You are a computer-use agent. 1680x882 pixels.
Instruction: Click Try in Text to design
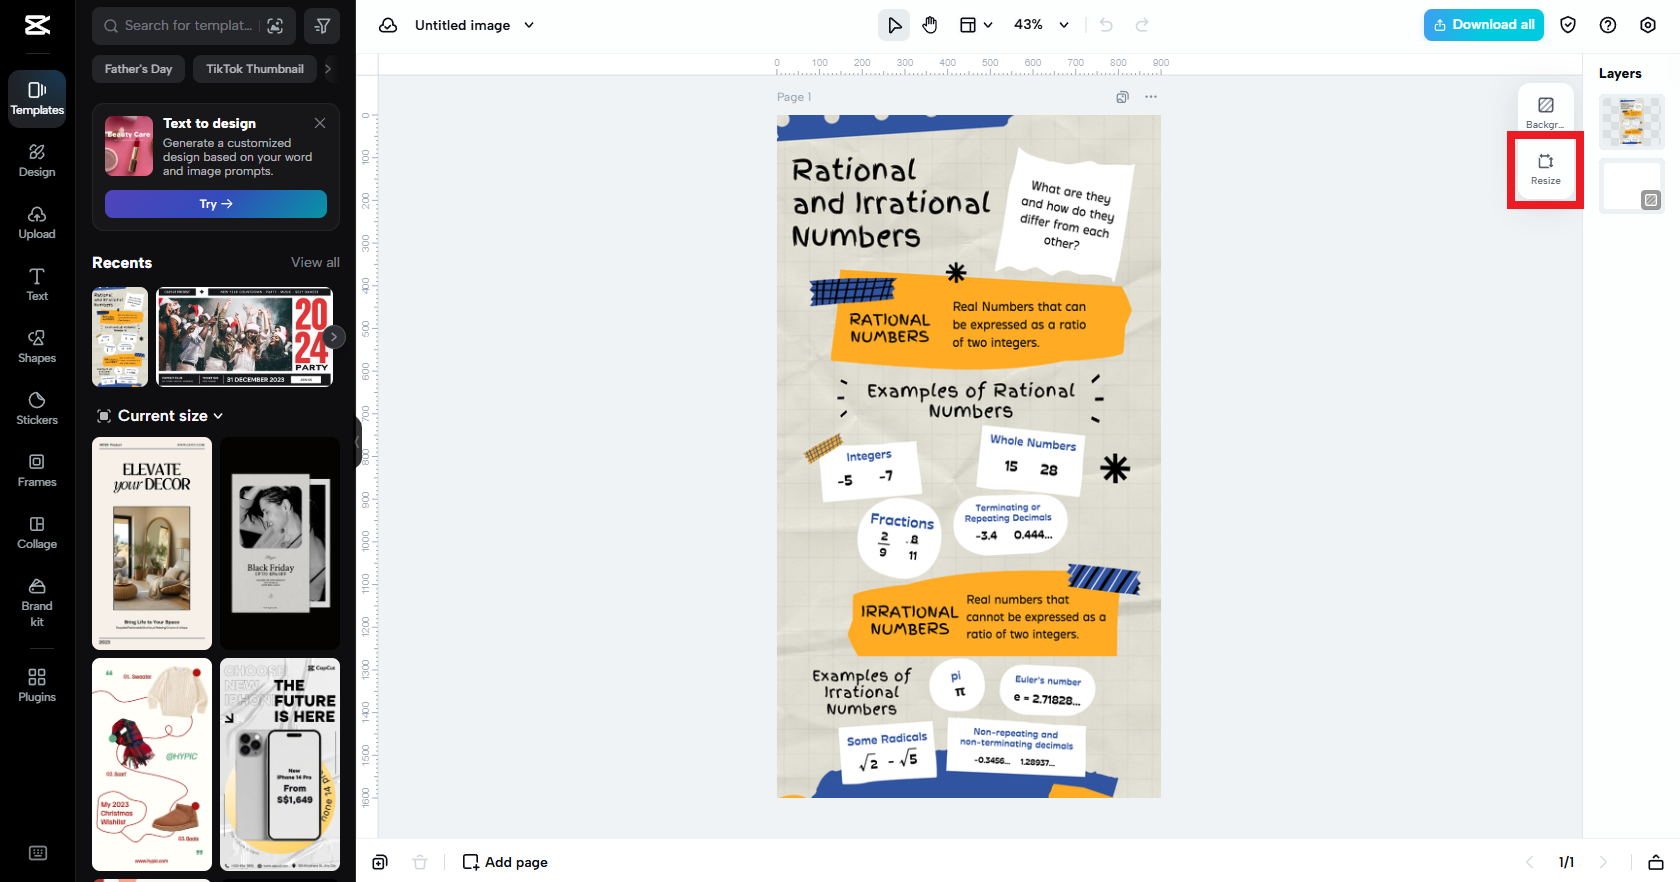pos(215,204)
